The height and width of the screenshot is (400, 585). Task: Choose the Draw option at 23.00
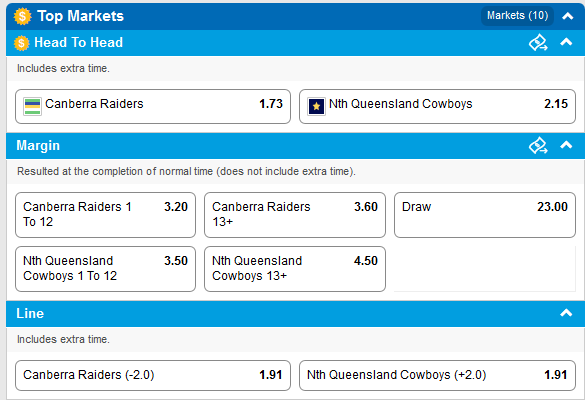[485, 215]
